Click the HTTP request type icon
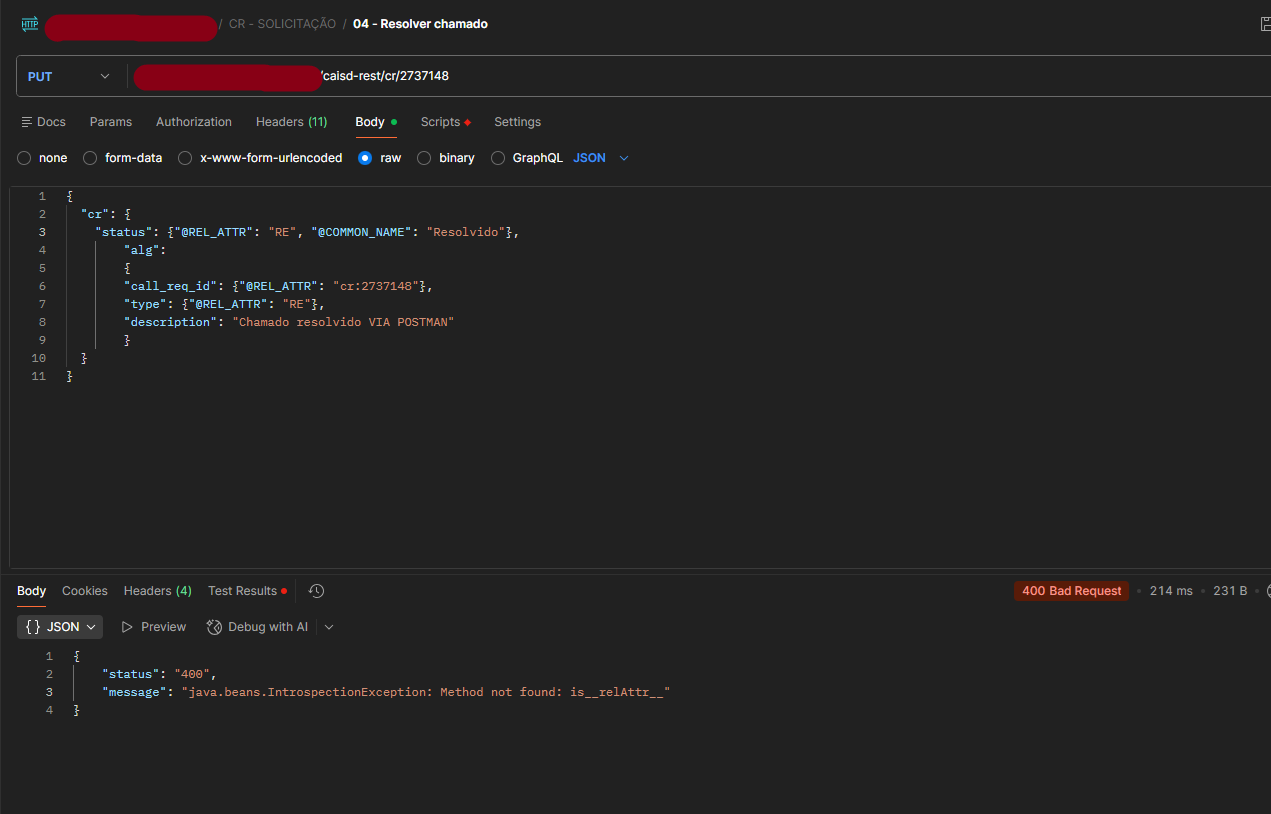Viewport: 1271px width, 814px height. pyautogui.click(x=30, y=23)
